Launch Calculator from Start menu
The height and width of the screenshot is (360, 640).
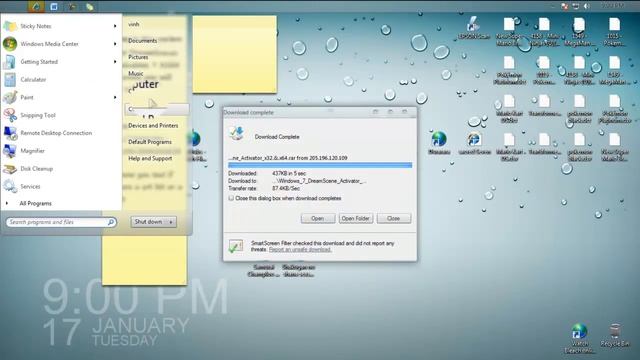(x=33, y=80)
